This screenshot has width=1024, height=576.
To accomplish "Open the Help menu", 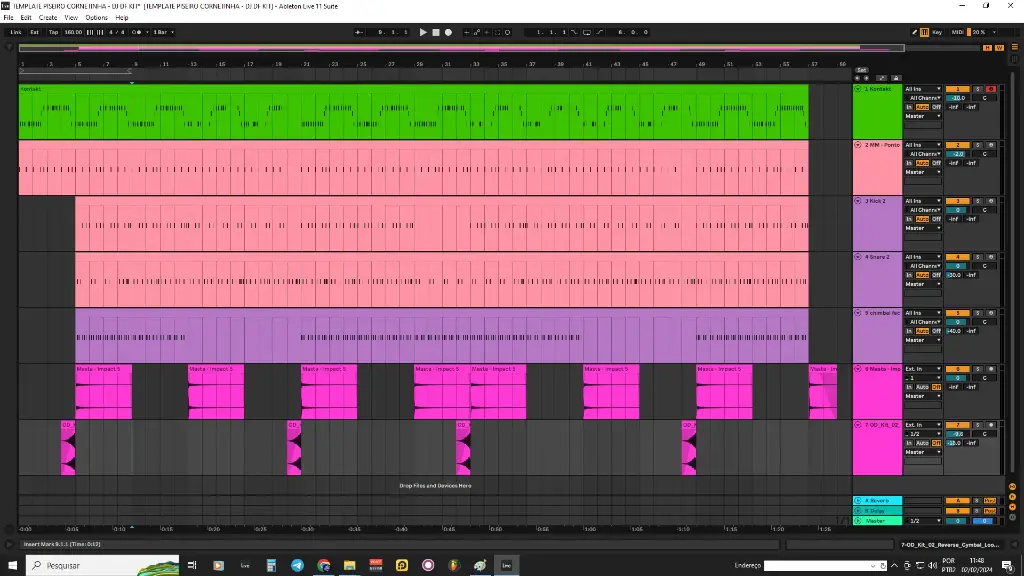I will pyautogui.click(x=121, y=18).
